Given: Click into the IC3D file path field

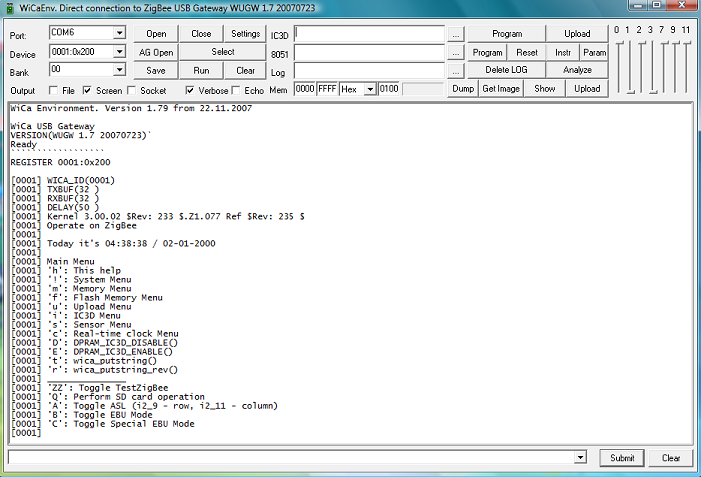Looking at the screenshot, I should point(369,34).
